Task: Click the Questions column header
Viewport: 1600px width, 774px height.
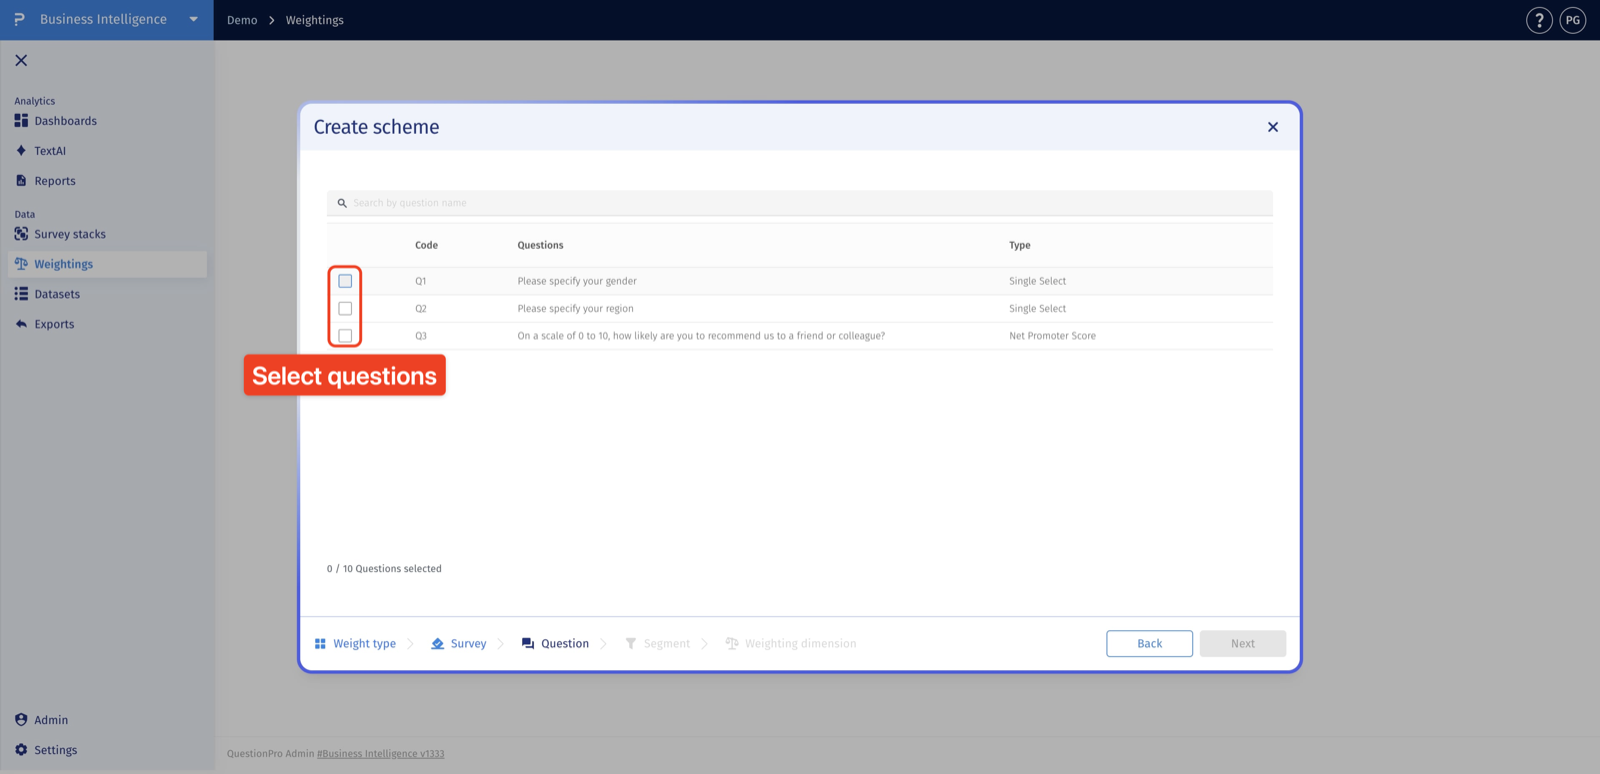Action: [x=540, y=245]
